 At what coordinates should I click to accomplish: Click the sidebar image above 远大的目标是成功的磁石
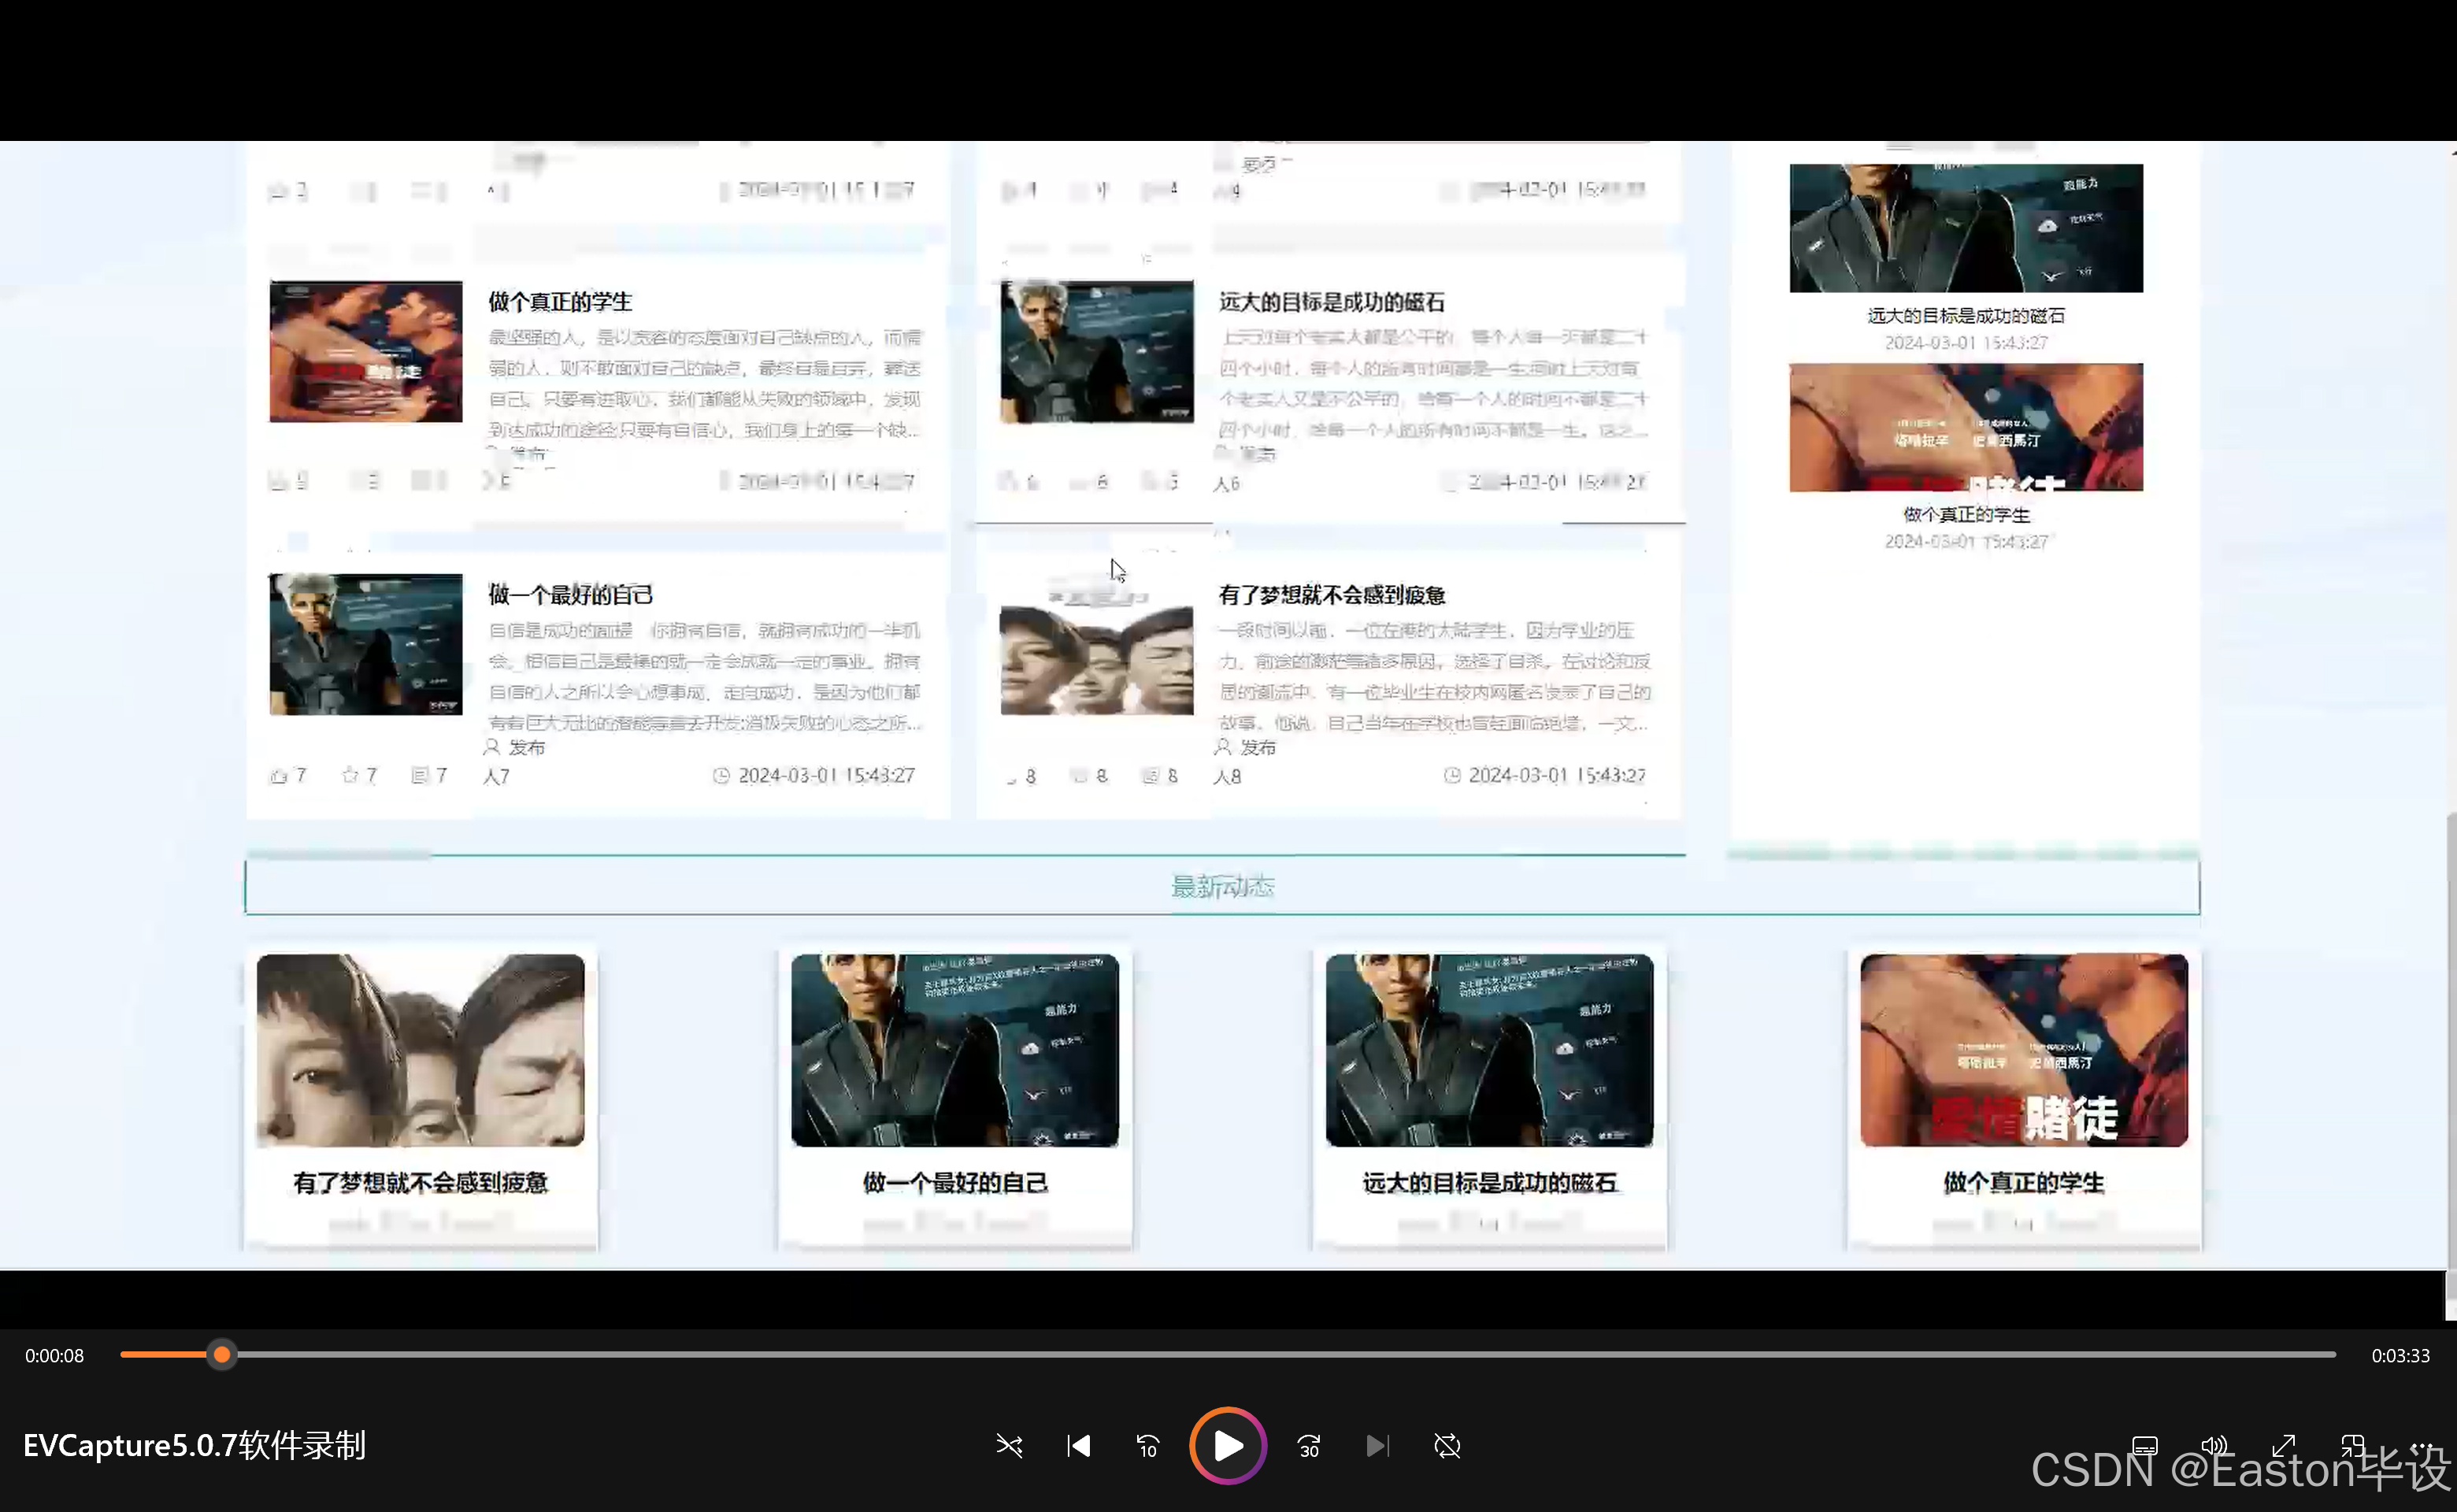coord(1966,228)
